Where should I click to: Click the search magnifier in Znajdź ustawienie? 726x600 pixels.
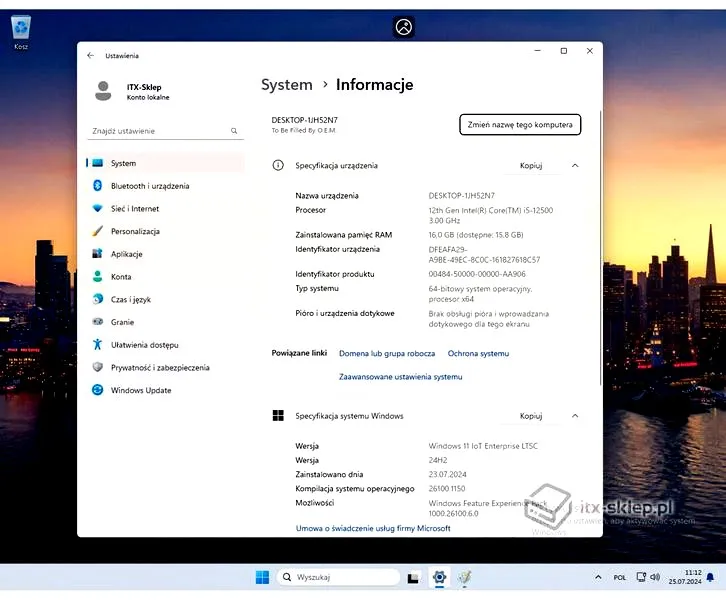coord(234,131)
